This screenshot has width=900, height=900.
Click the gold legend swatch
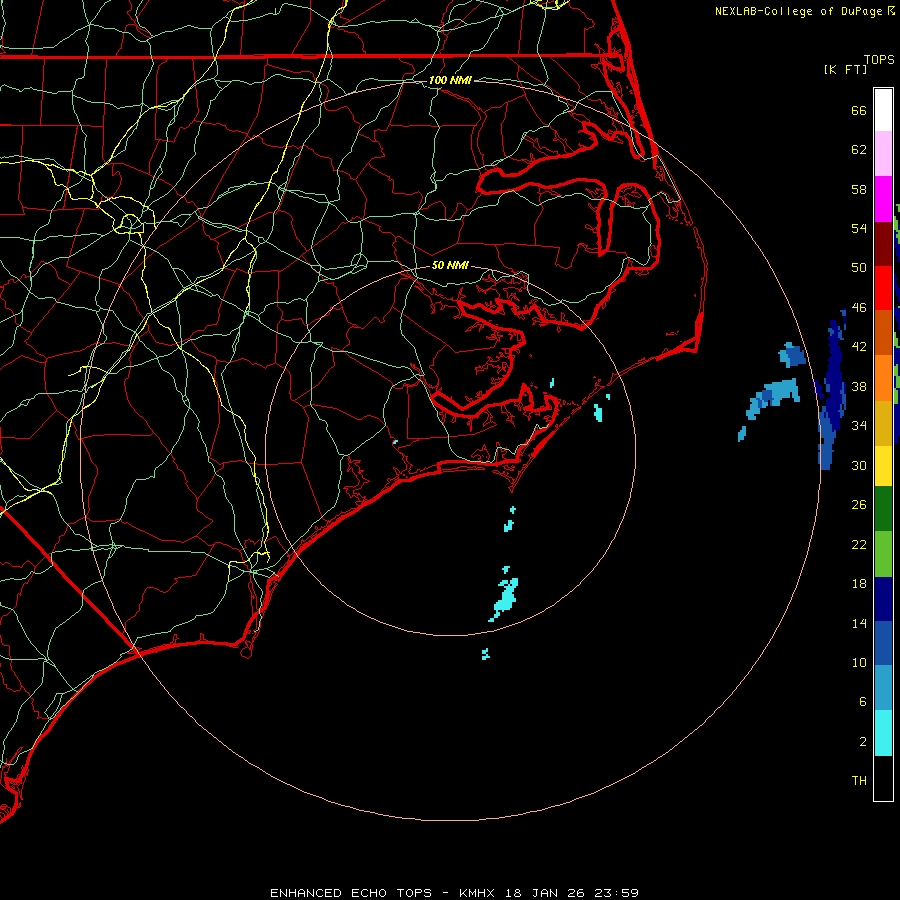(883, 422)
